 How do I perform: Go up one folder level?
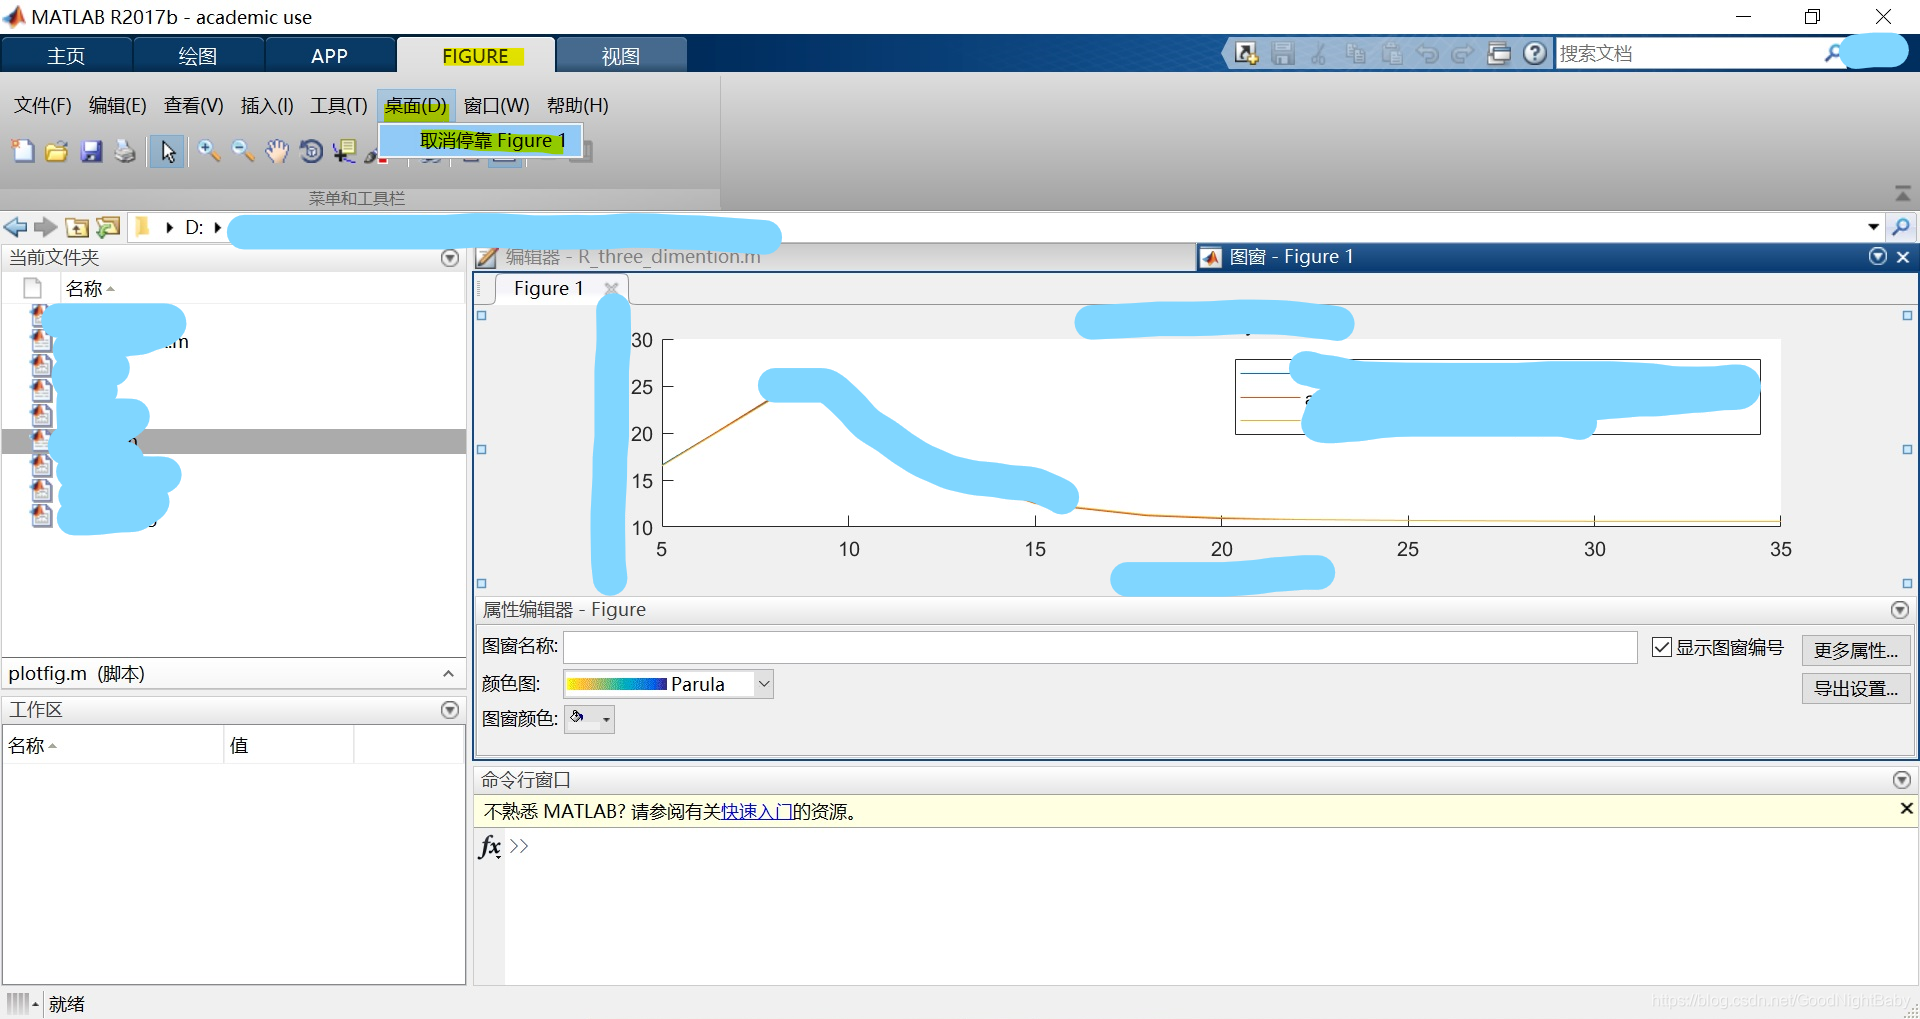point(77,227)
